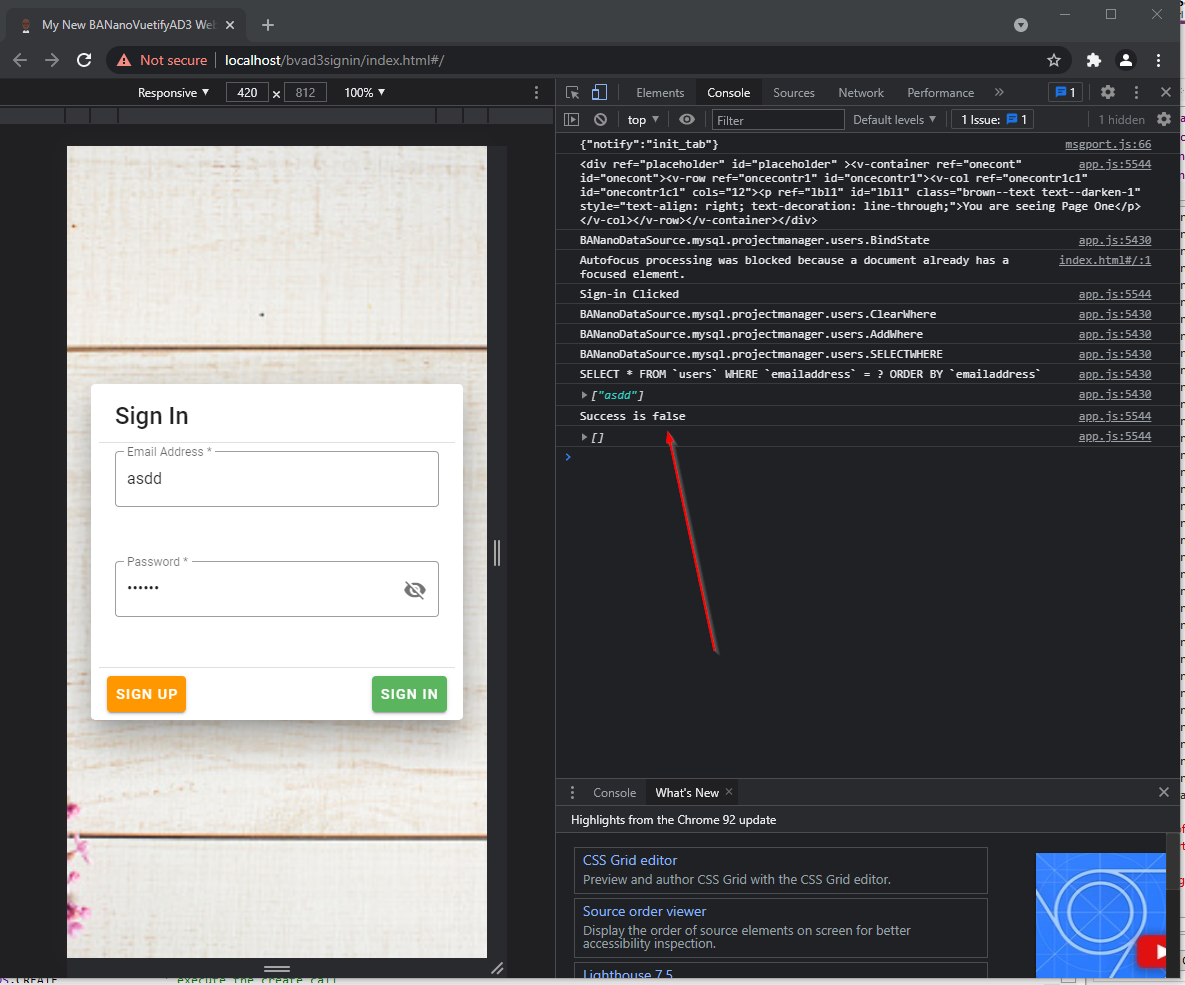Switch to drawer Console tab
Screen dimensions: 1185x985
pyautogui.click(x=614, y=792)
